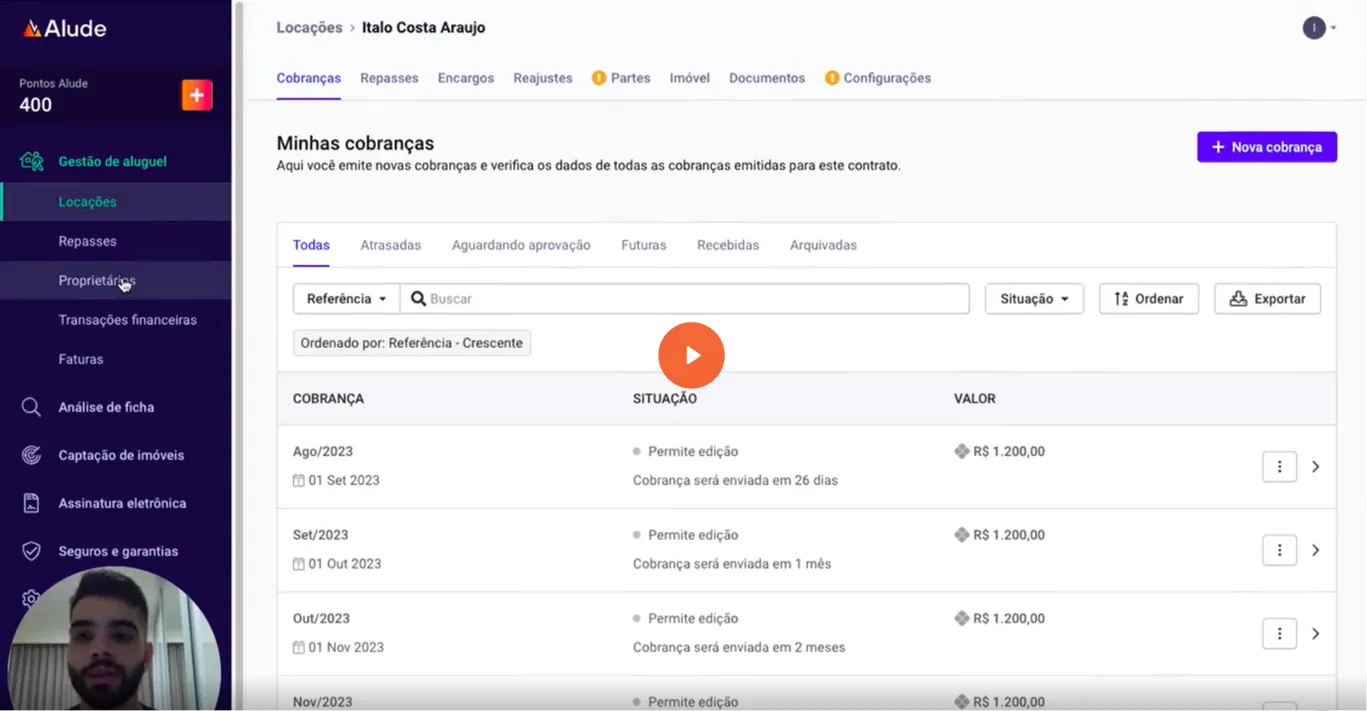Click the SITUAÇÃO column header
The height and width of the screenshot is (711, 1367).
point(665,399)
